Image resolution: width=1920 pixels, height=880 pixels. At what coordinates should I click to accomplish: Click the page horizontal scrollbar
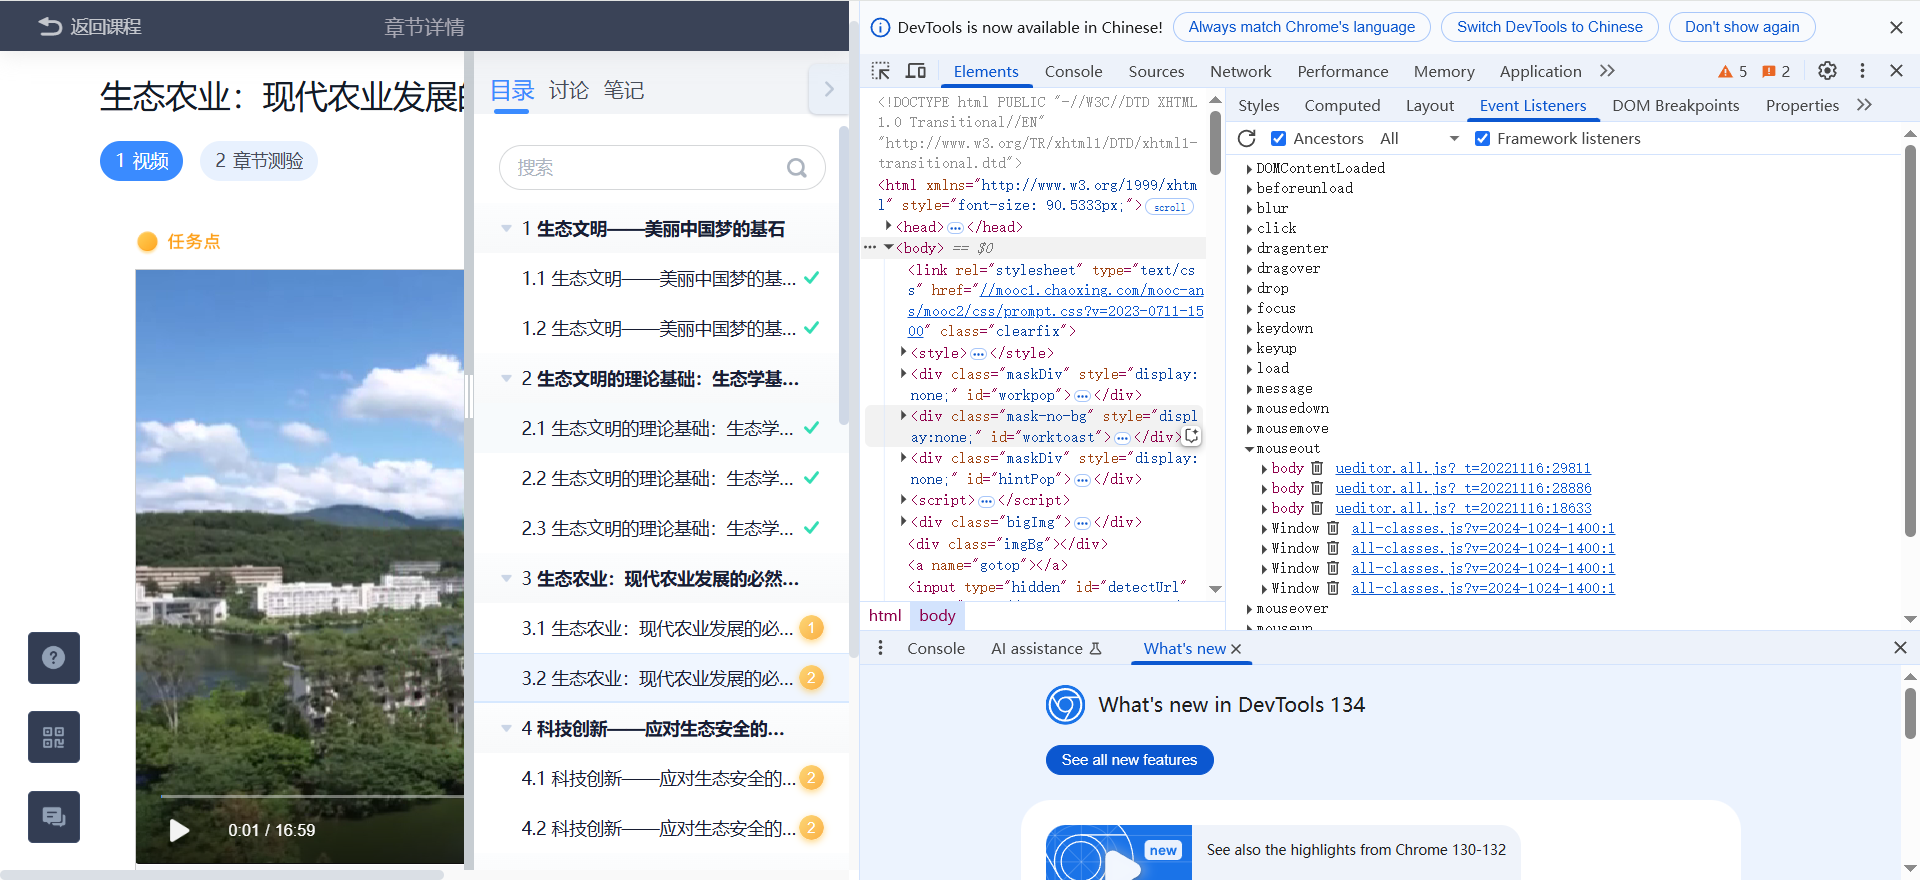coord(221,875)
